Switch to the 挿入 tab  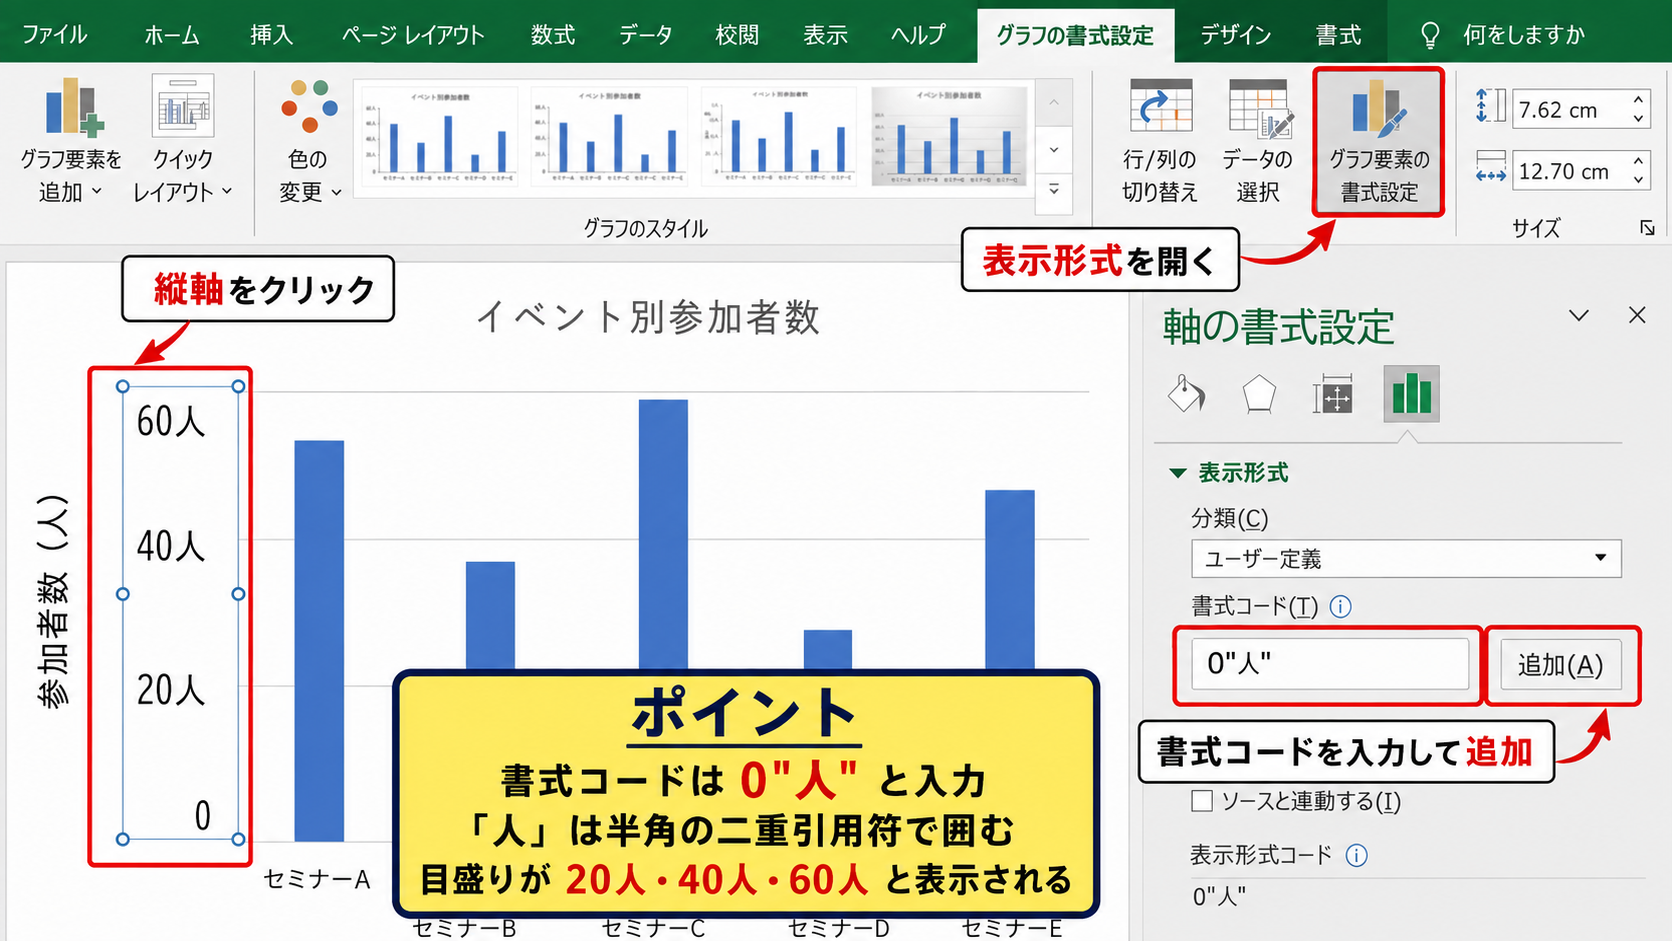pos(272,35)
